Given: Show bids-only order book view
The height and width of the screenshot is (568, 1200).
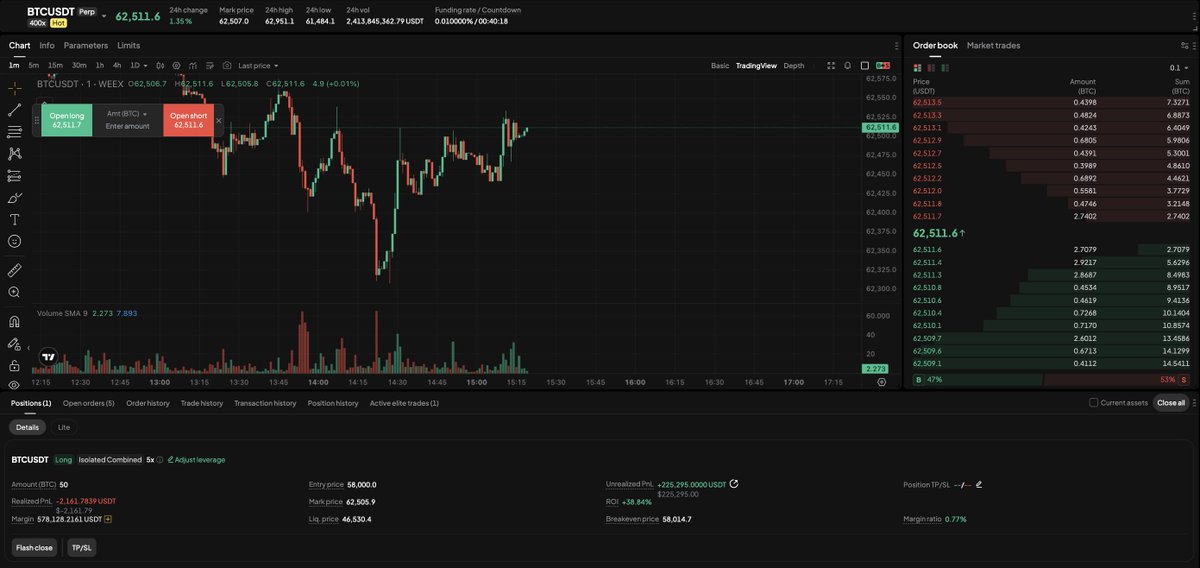Looking at the screenshot, I should click(x=944, y=67).
